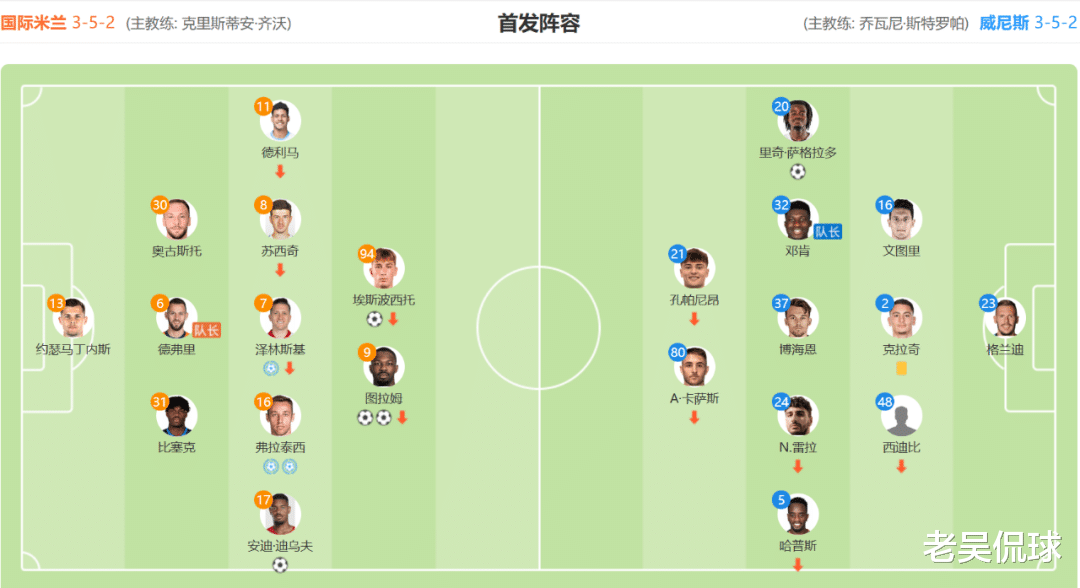Click the yellow card under 克拉奇
Image resolution: width=1080 pixels, height=588 pixels.
point(901,368)
